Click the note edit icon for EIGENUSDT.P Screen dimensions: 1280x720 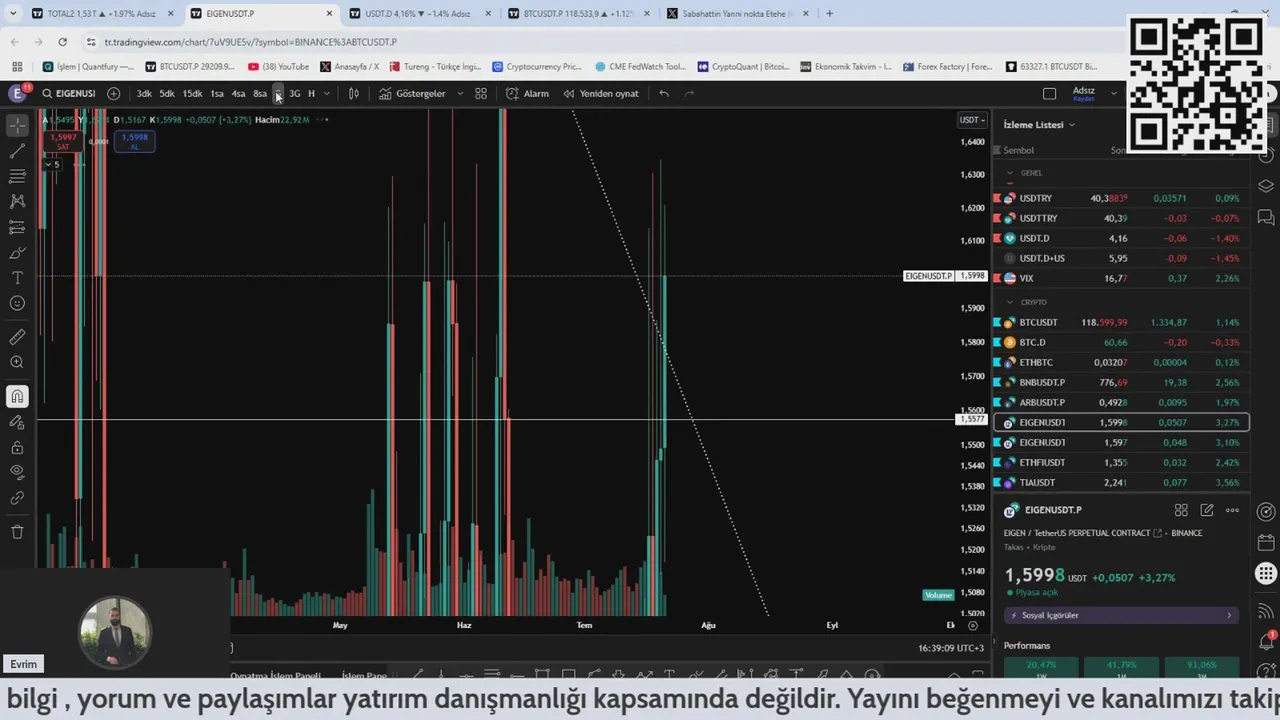(x=1207, y=510)
